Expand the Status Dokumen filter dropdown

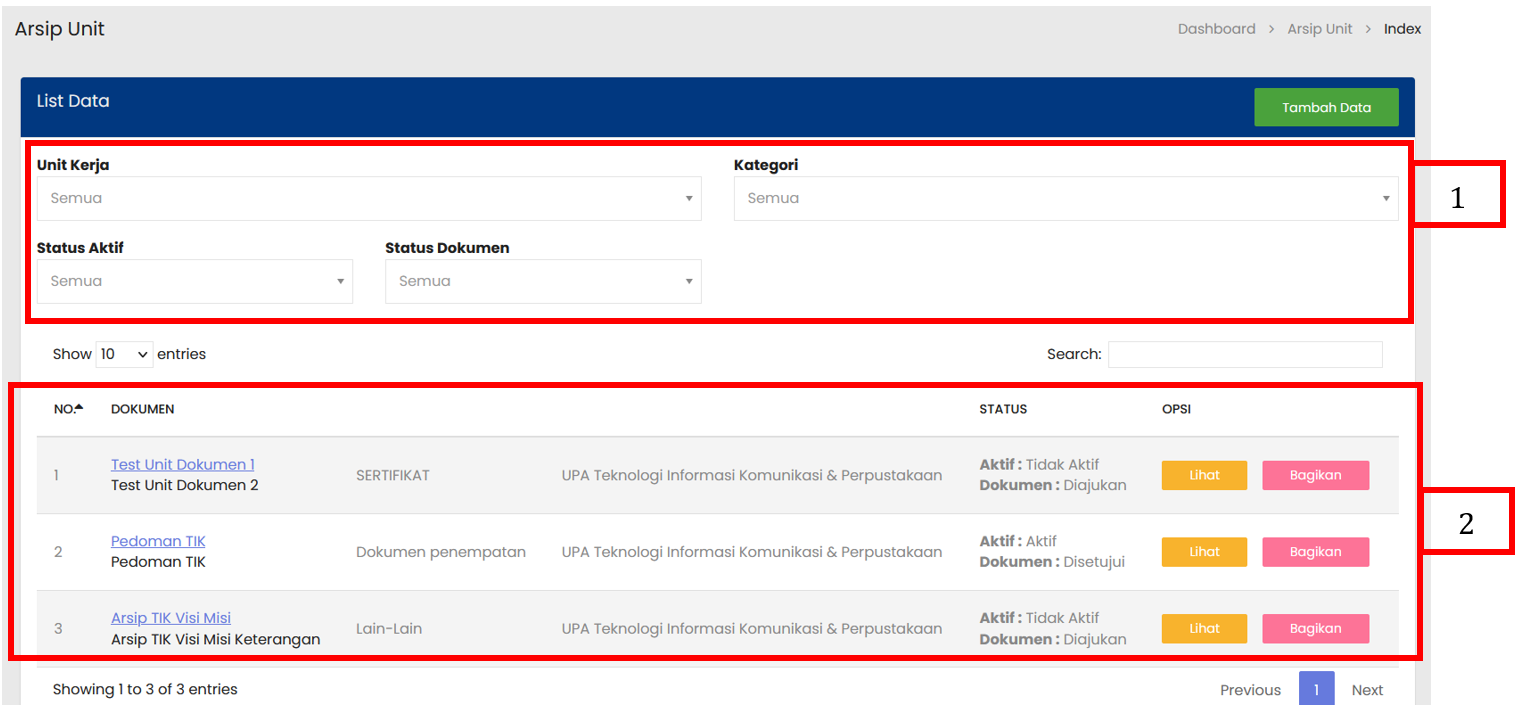[542, 281]
